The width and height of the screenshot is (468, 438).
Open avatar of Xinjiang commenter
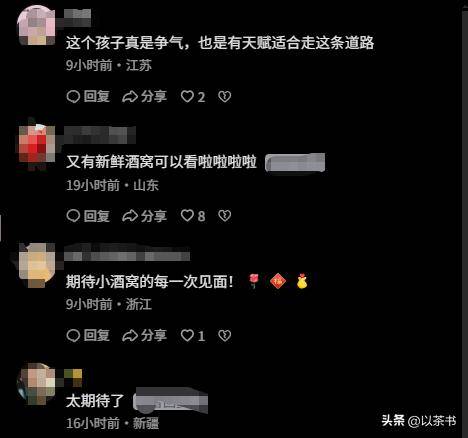(x=36, y=384)
